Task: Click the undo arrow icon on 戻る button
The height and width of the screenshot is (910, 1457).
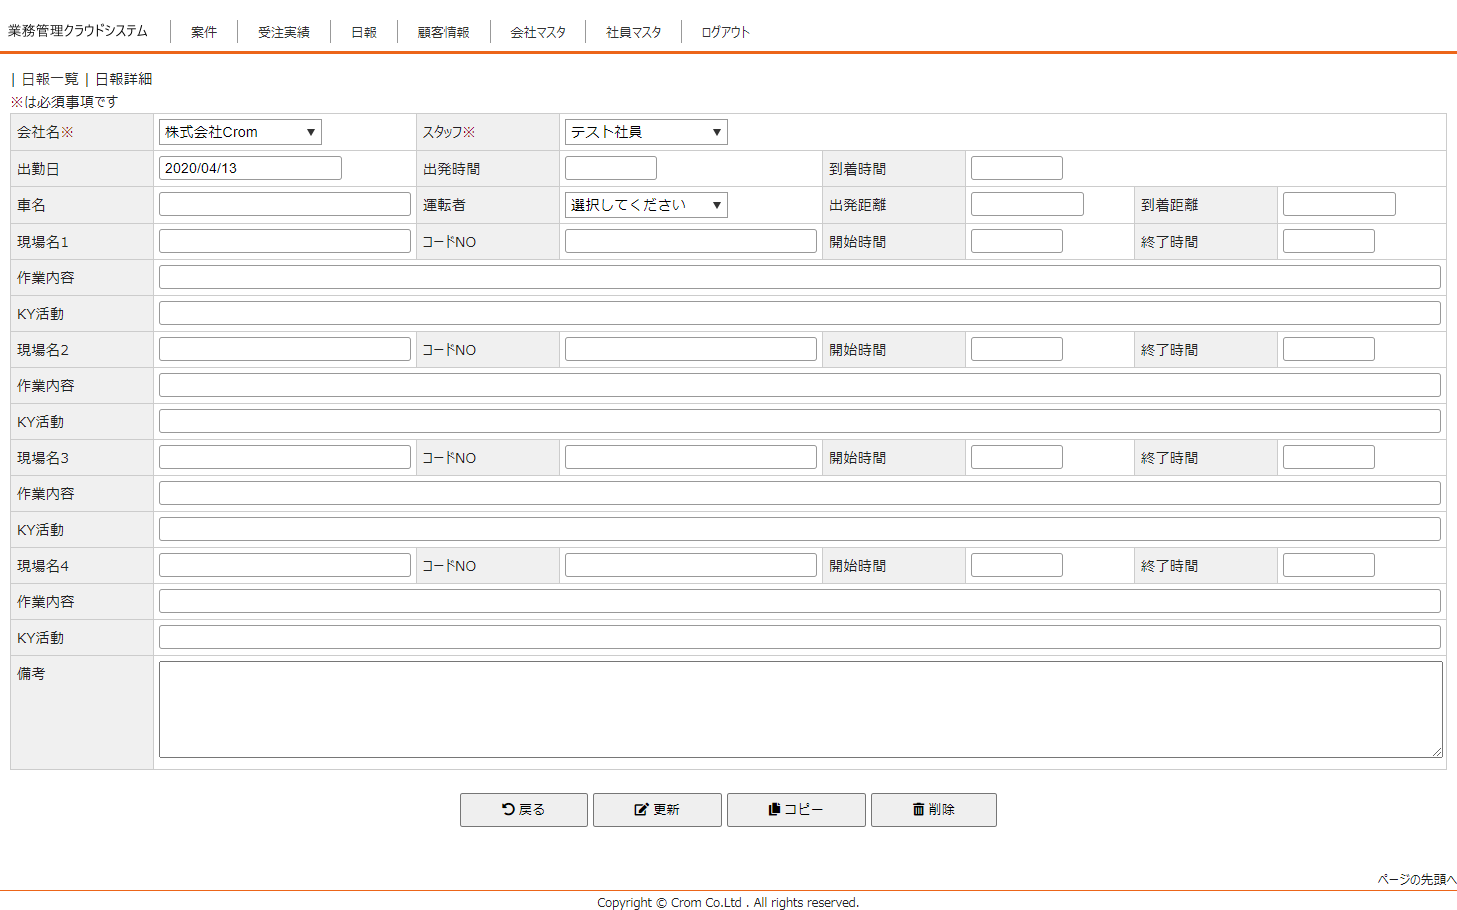Action: point(508,809)
